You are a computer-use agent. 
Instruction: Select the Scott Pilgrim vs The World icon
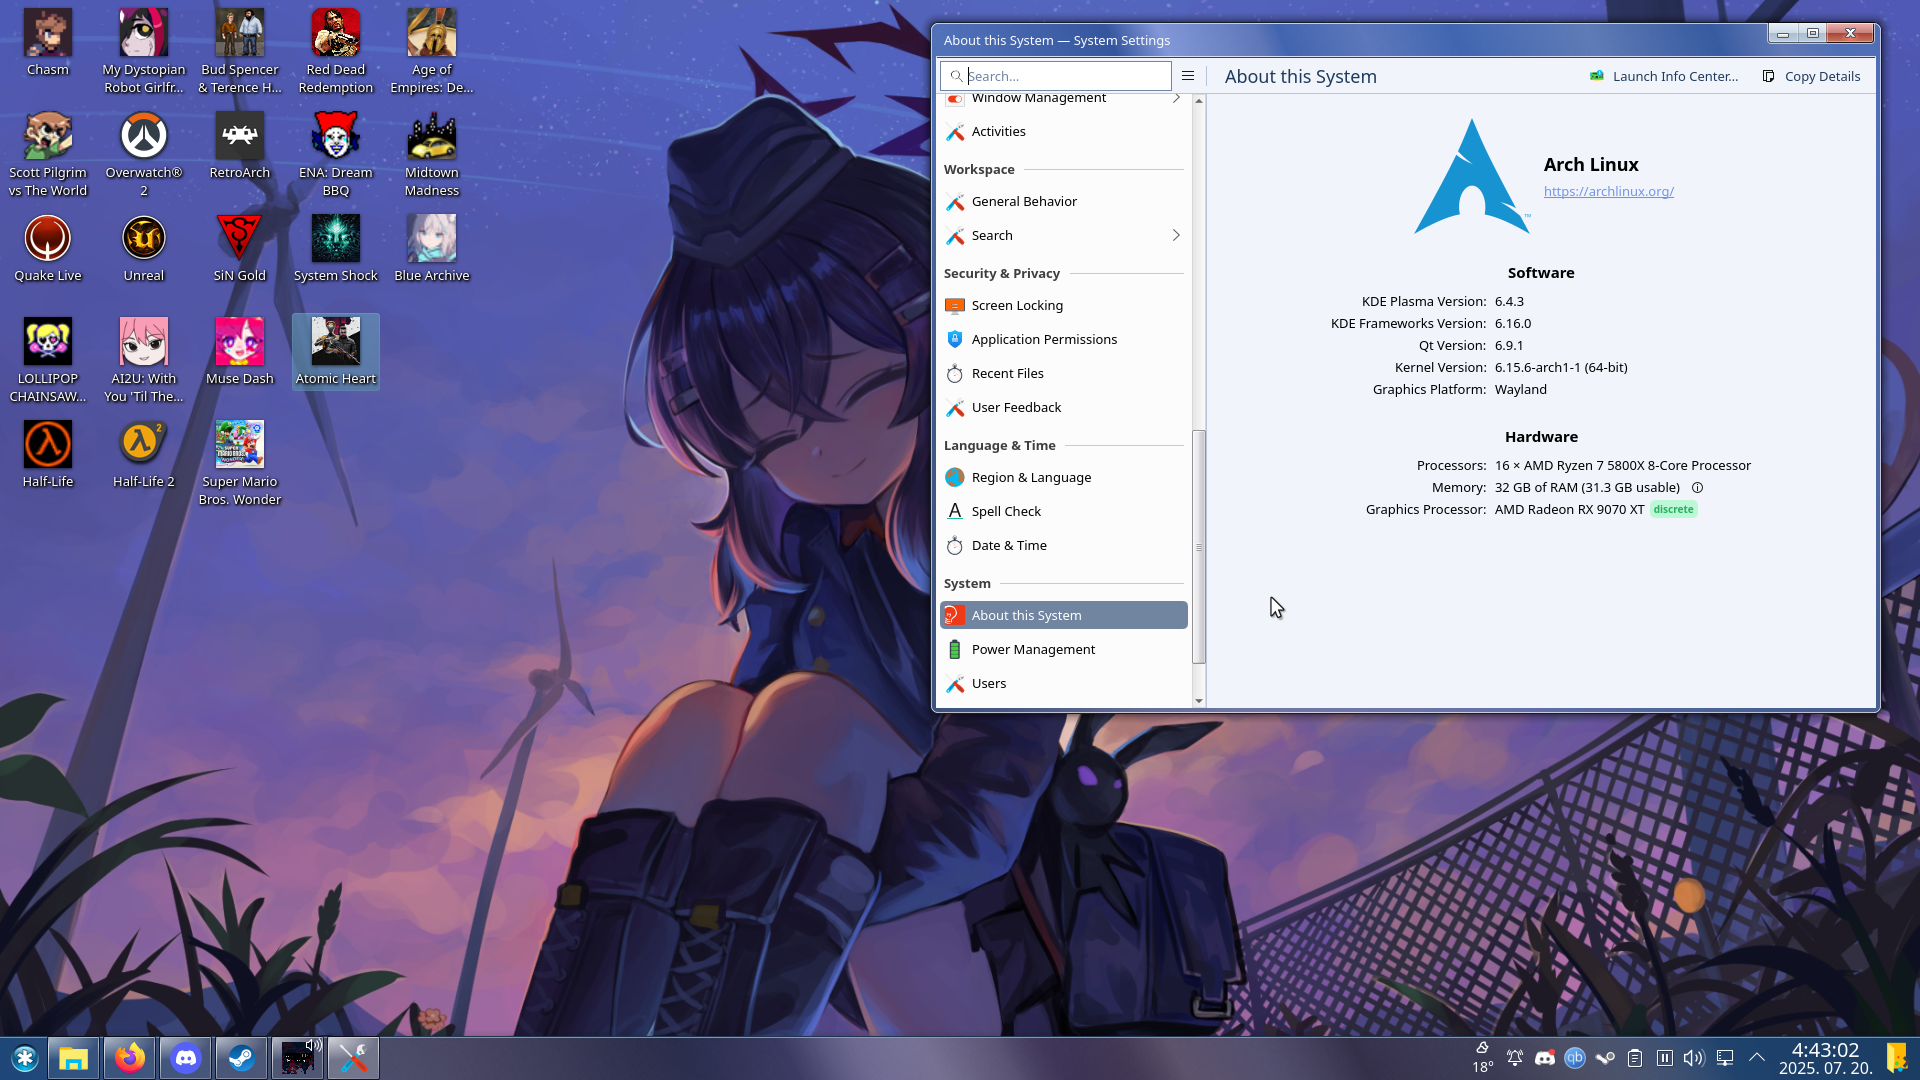(48, 155)
